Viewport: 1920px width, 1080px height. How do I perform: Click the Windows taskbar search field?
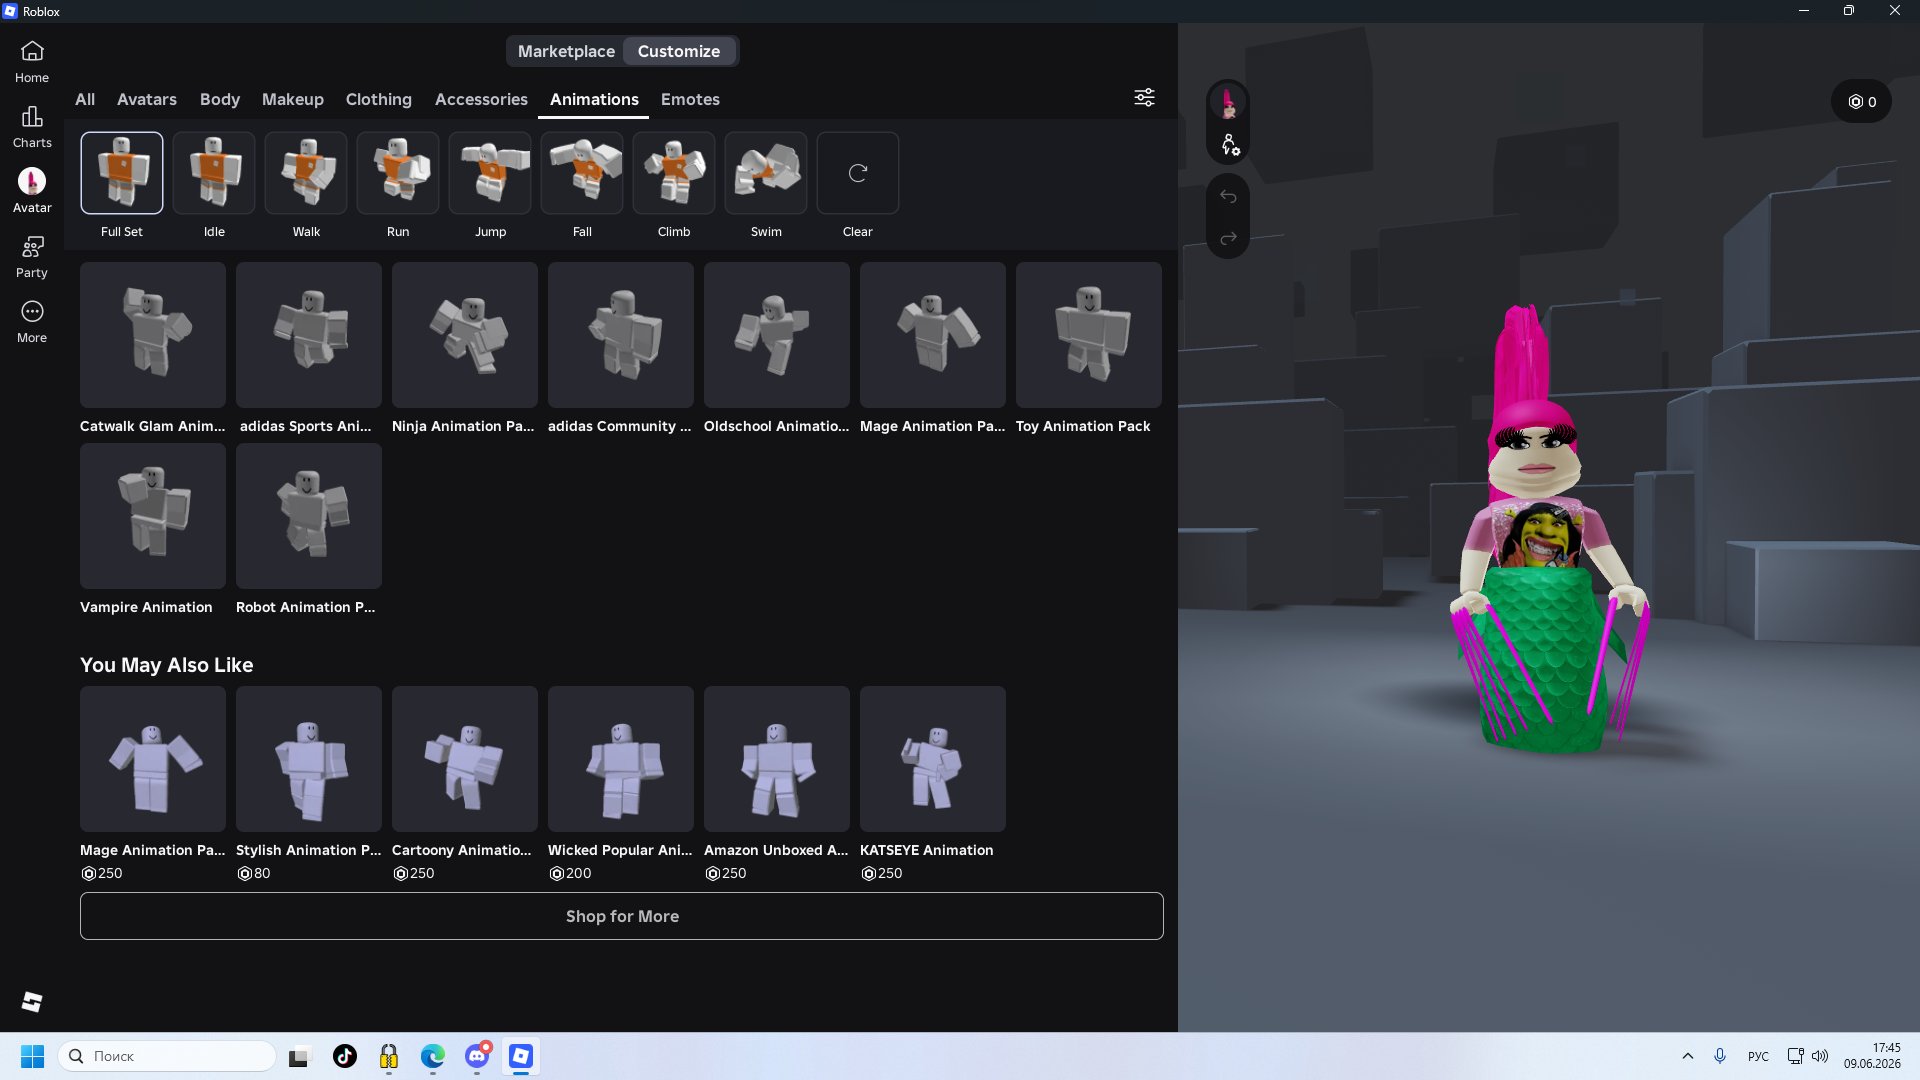tap(167, 1056)
